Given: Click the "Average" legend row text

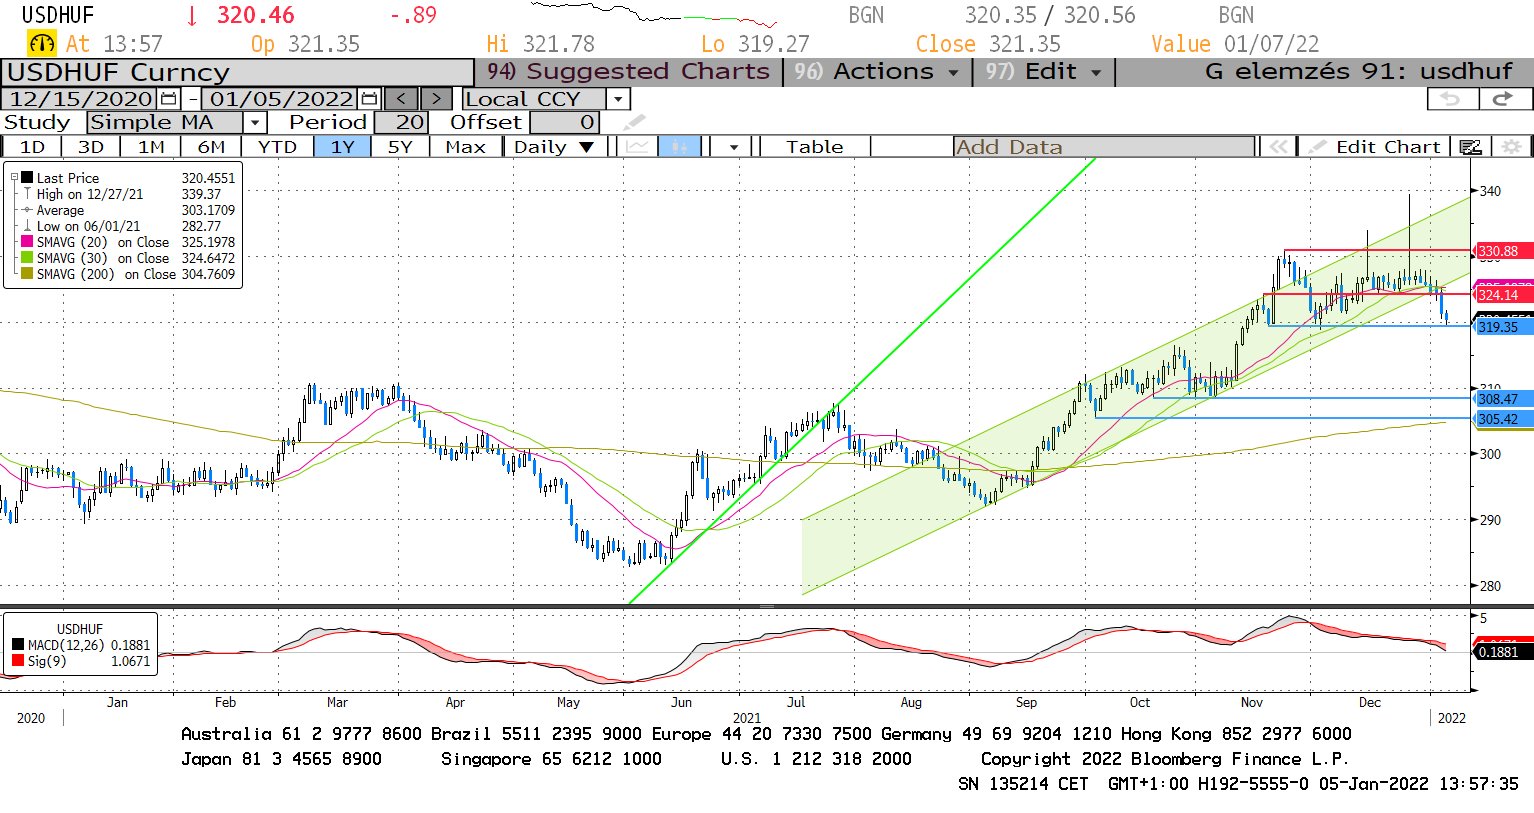Looking at the screenshot, I should point(60,210).
